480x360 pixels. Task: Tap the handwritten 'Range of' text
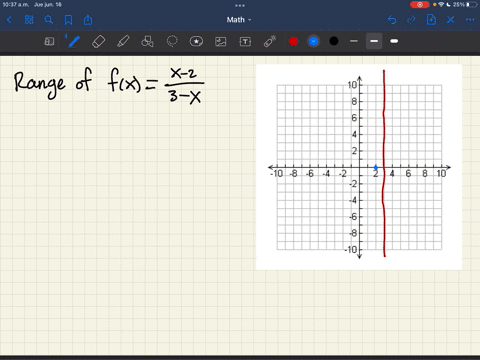click(53, 83)
